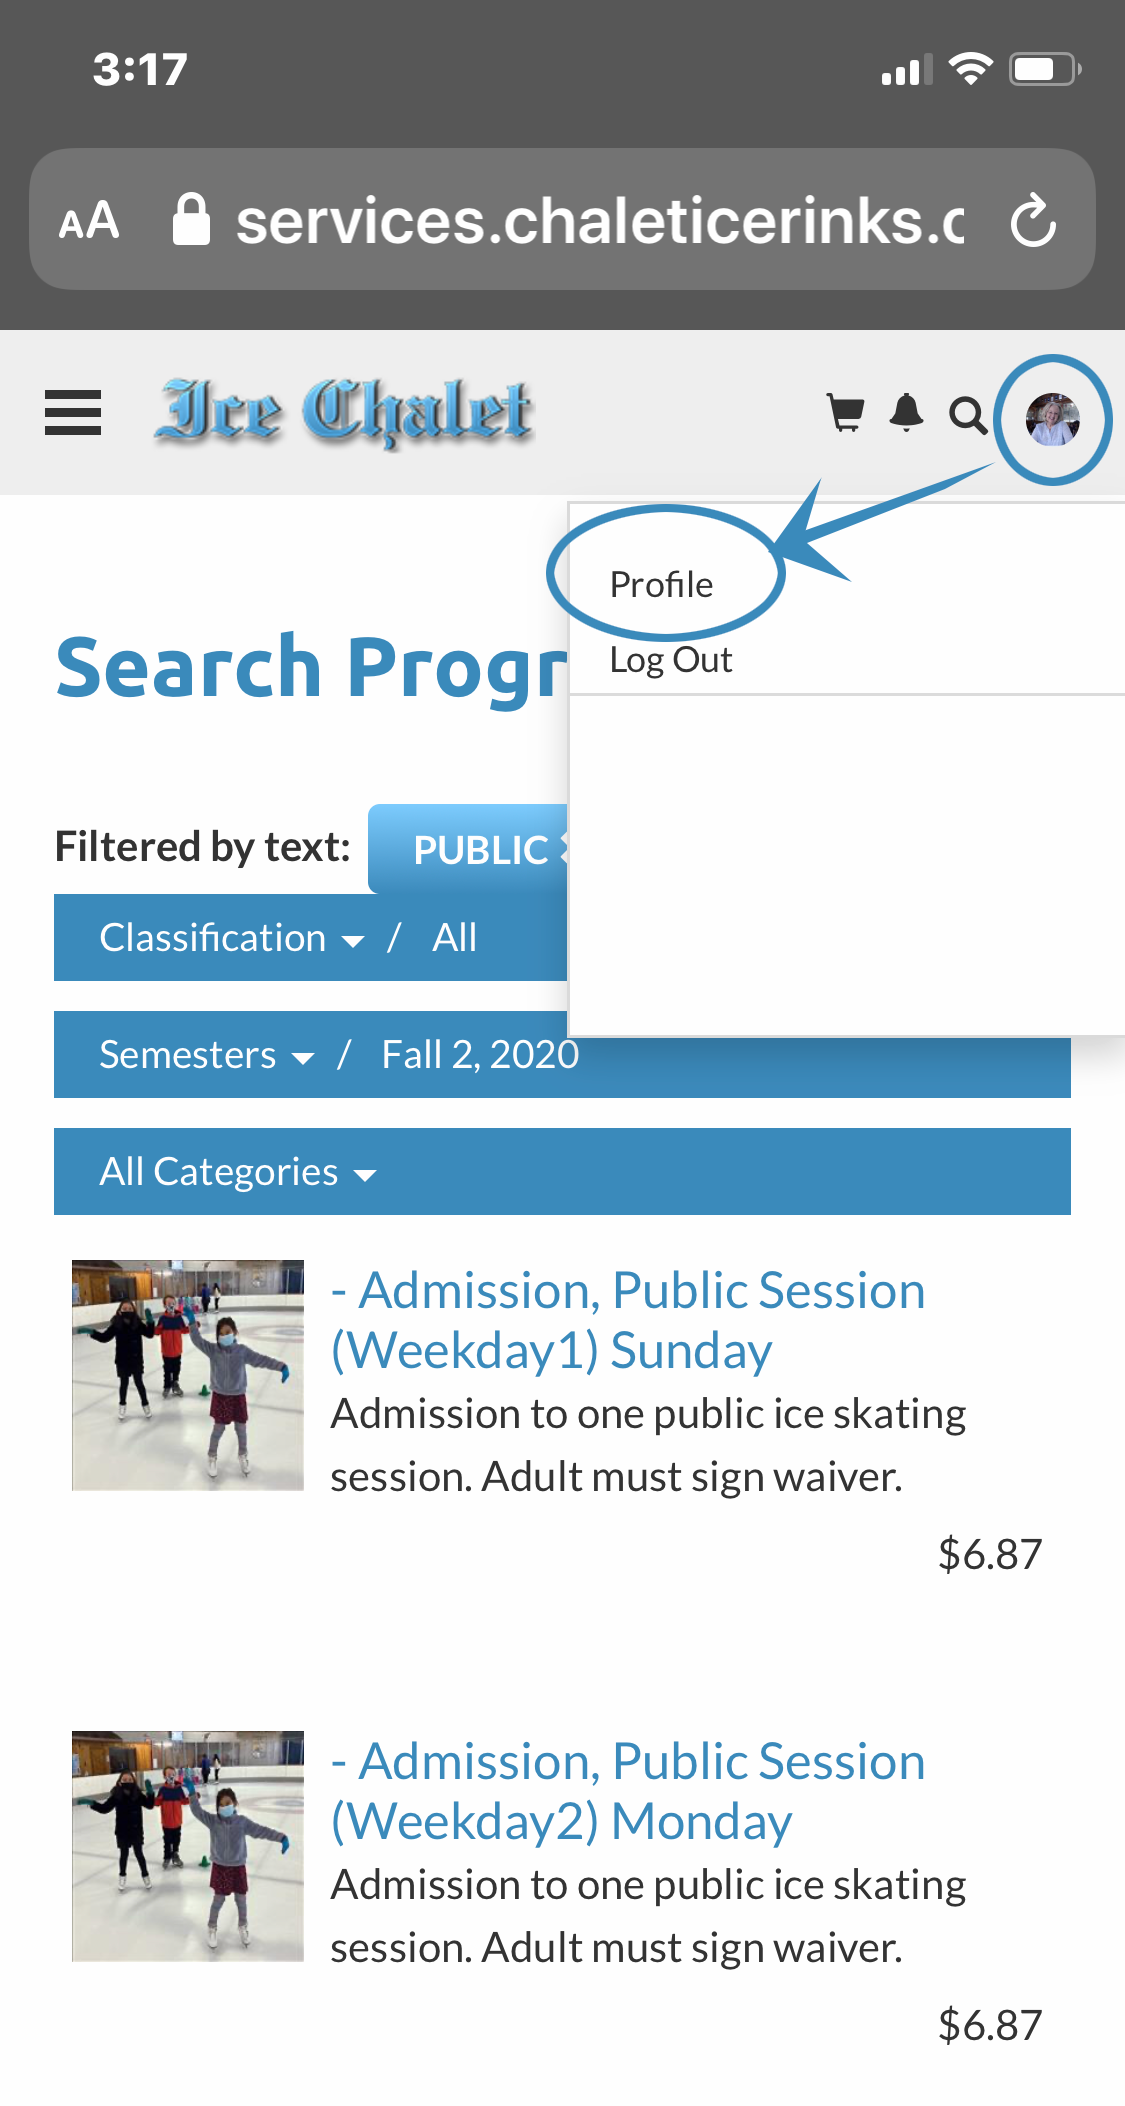Open the shopping cart
Screen dimensions: 1125x2106
[x=845, y=412]
